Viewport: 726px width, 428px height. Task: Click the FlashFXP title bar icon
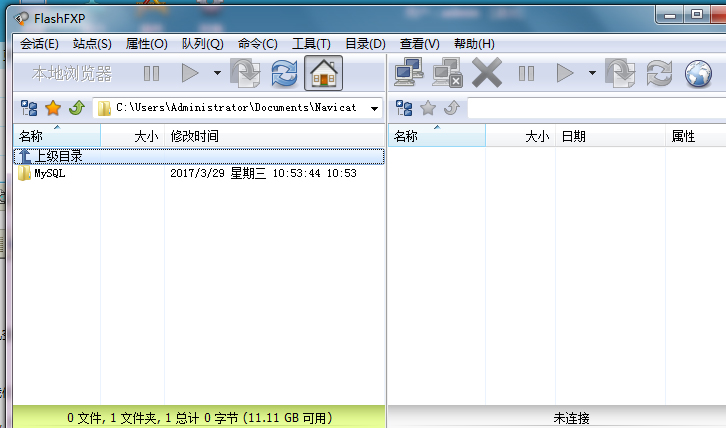click(x=21, y=19)
